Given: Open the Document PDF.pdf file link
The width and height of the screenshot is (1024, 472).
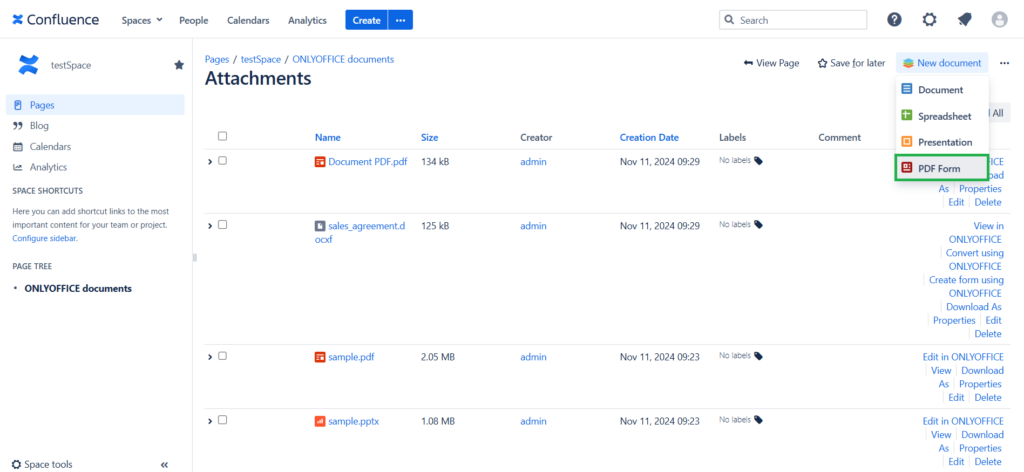Looking at the screenshot, I should point(368,162).
